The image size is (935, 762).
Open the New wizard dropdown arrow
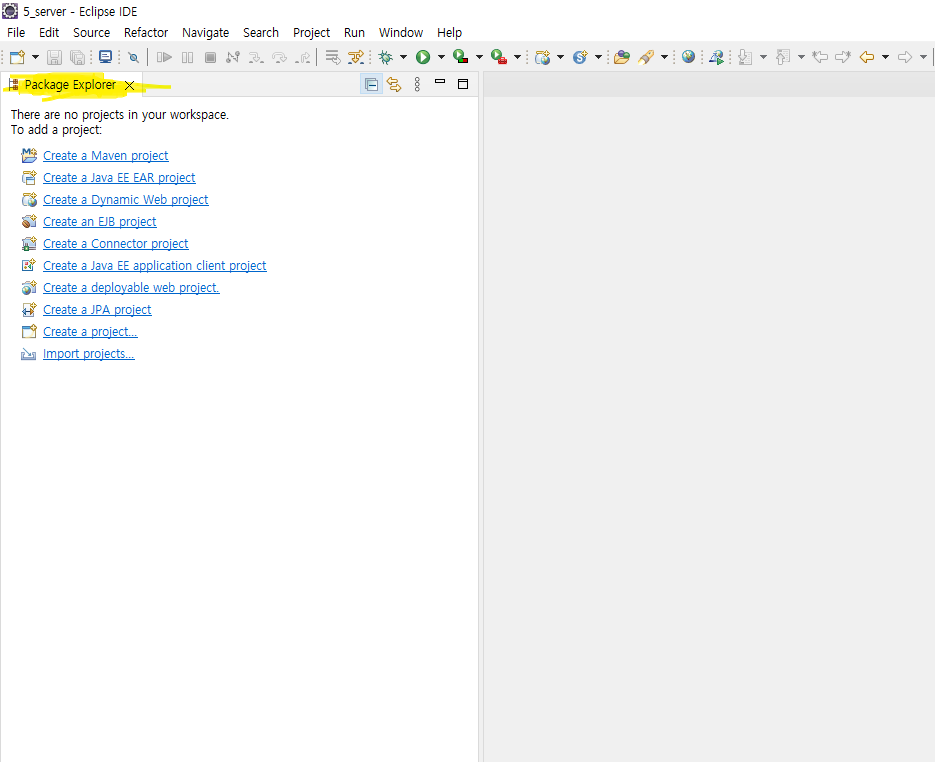coord(35,57)
